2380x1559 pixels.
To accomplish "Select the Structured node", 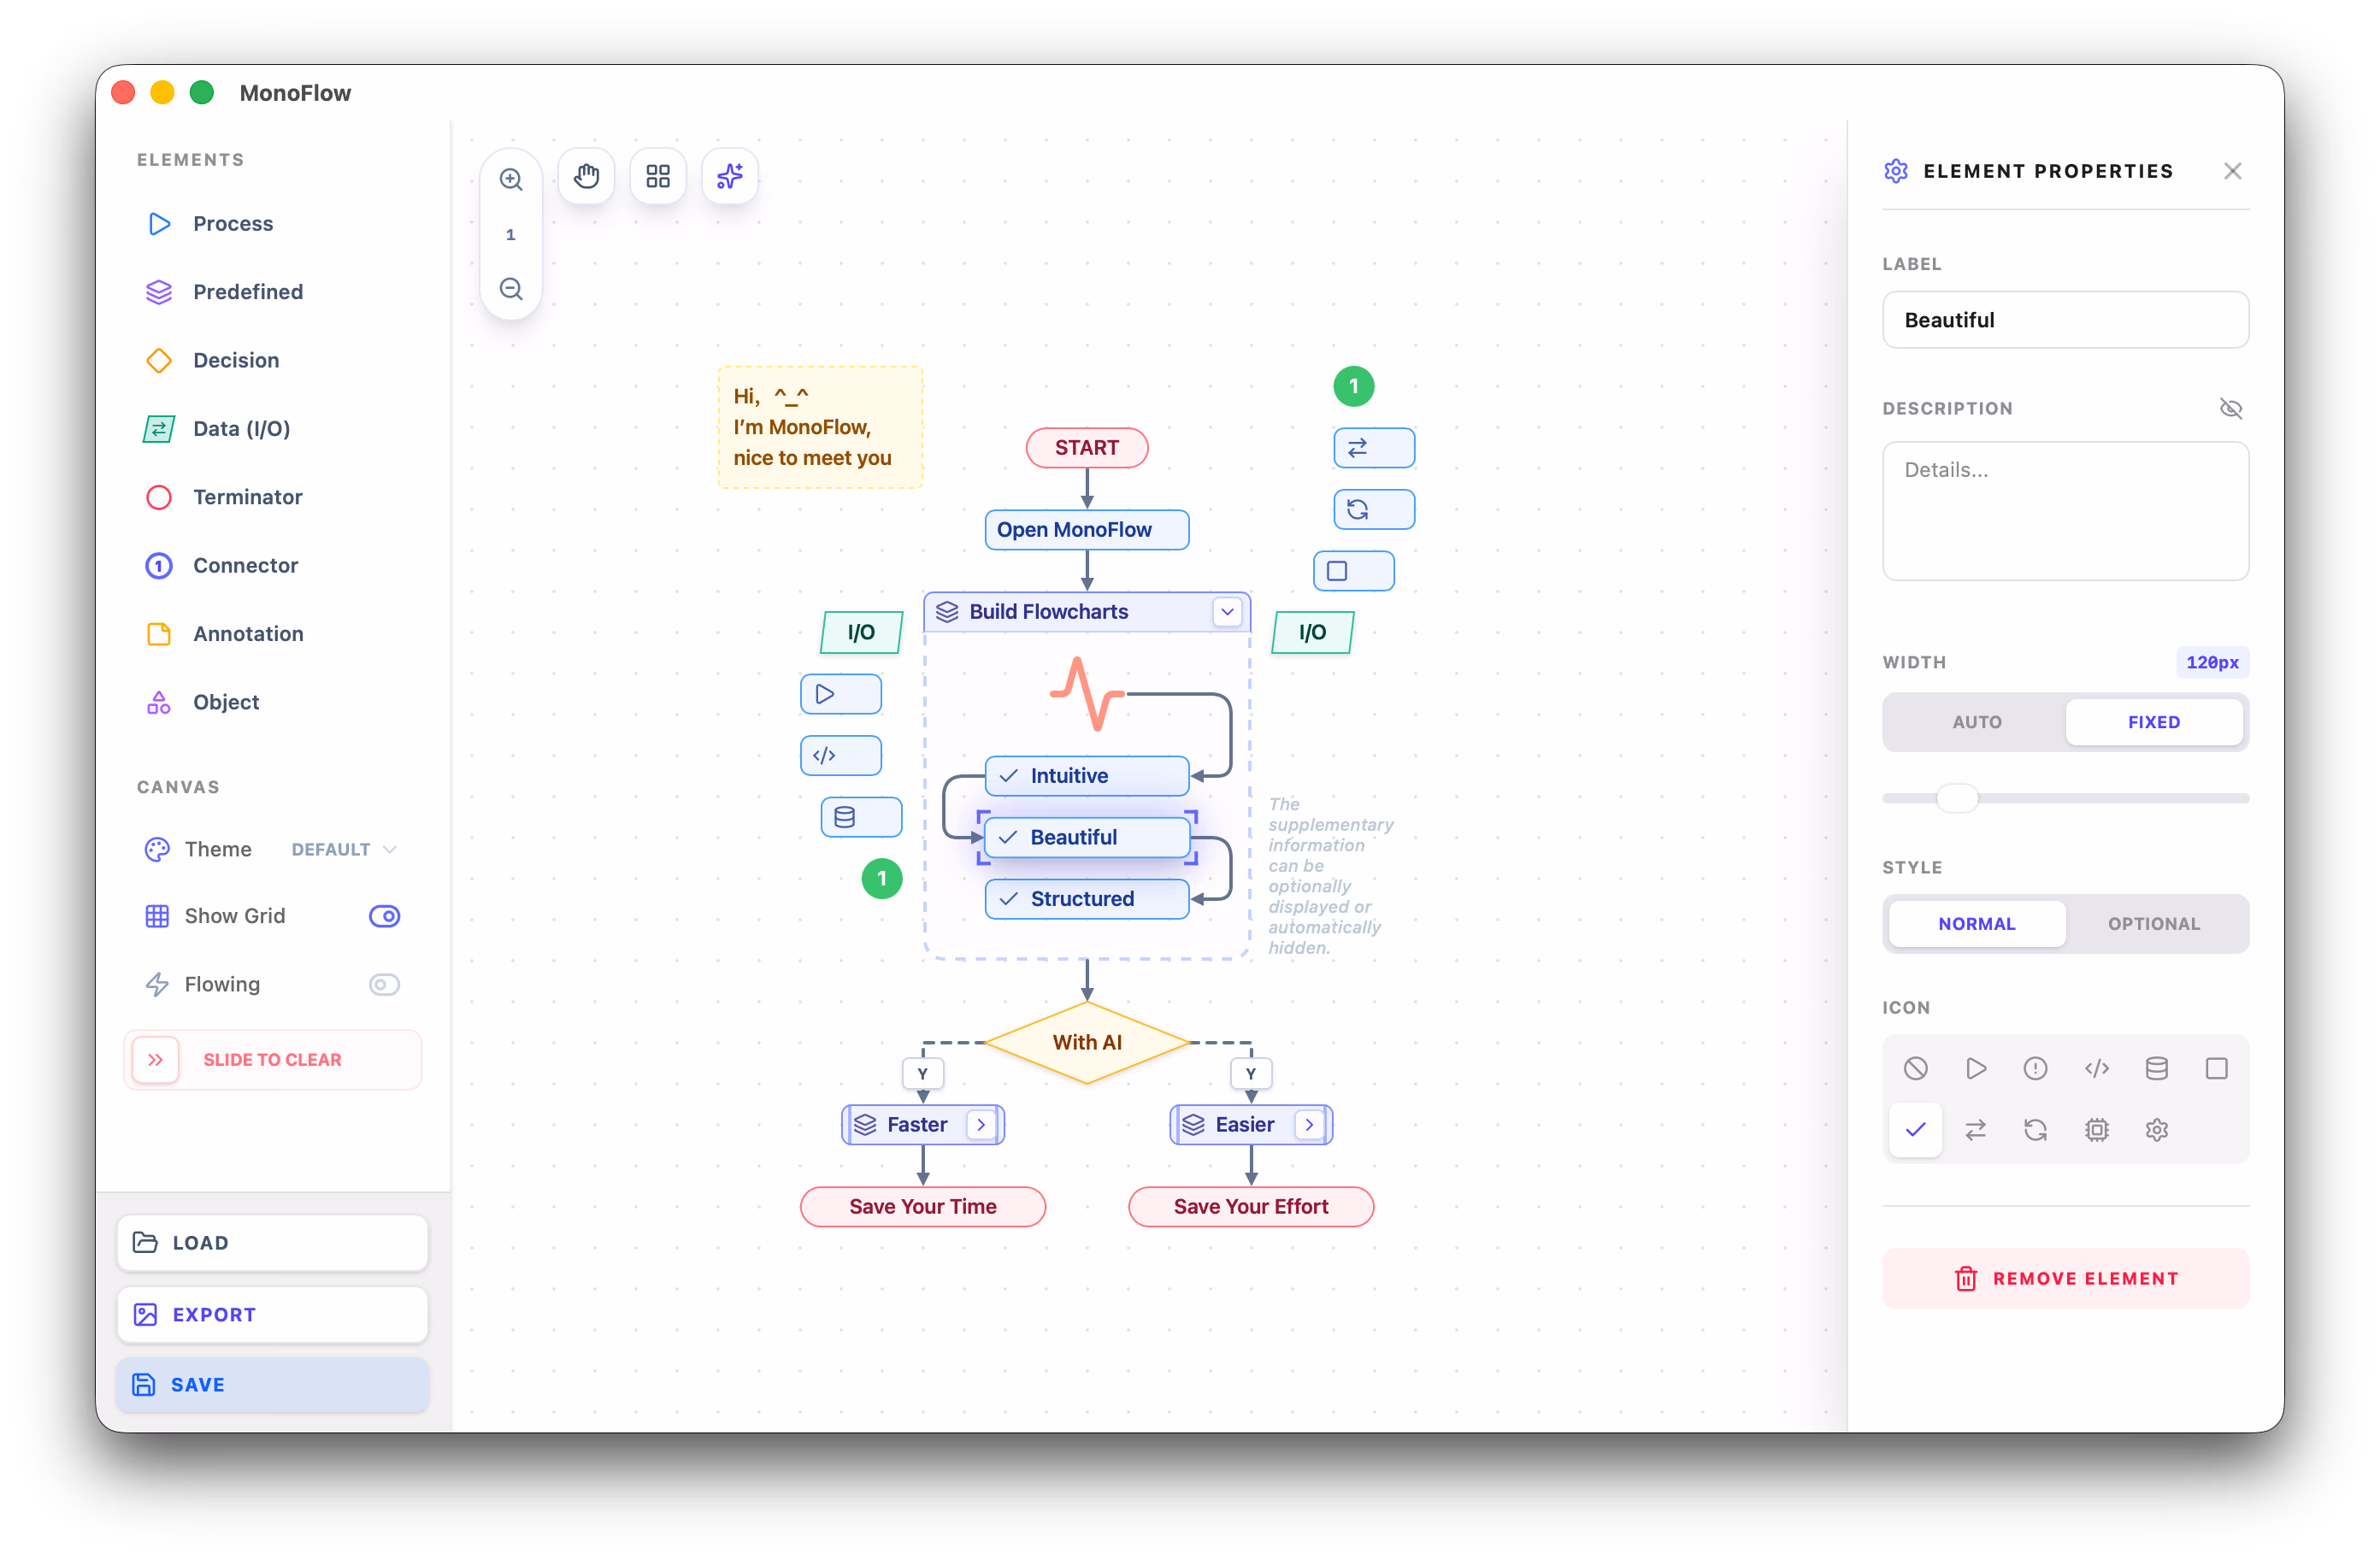I will [x=1087, y=899].
